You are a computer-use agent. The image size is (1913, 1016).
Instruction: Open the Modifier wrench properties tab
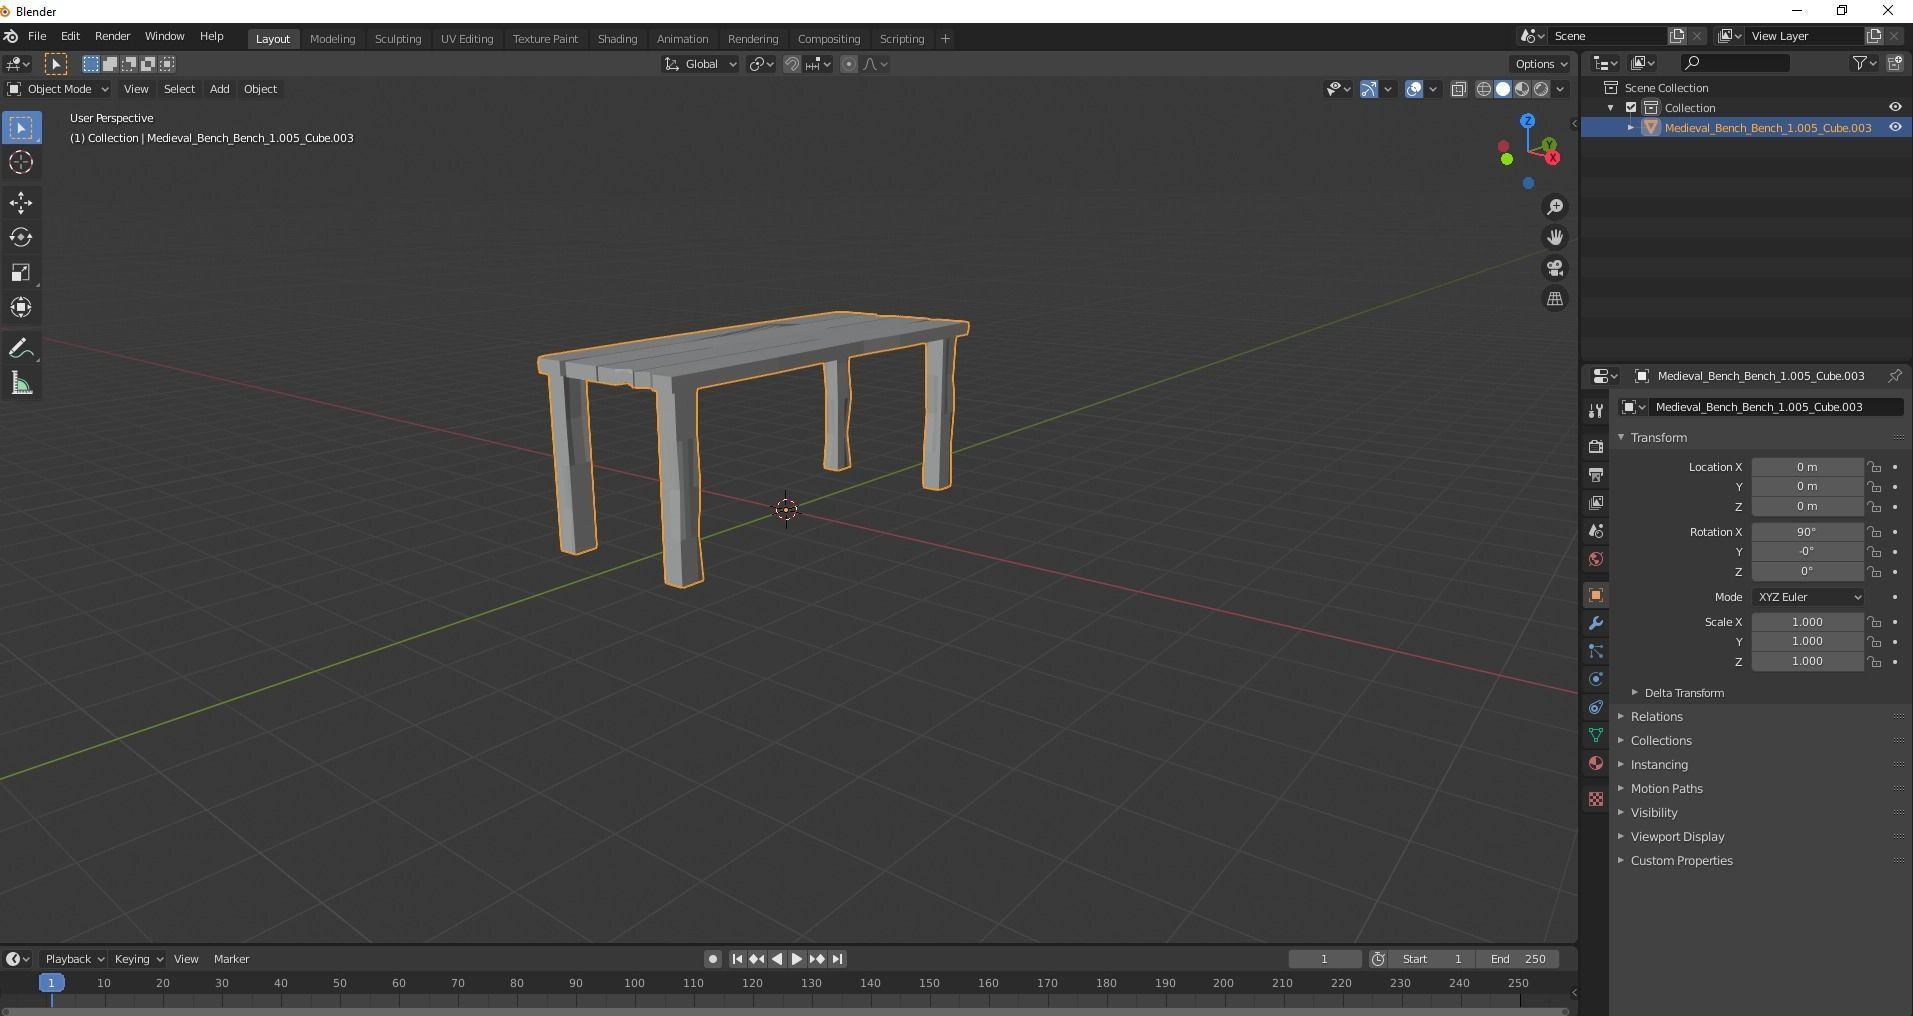pos(1596,623)
